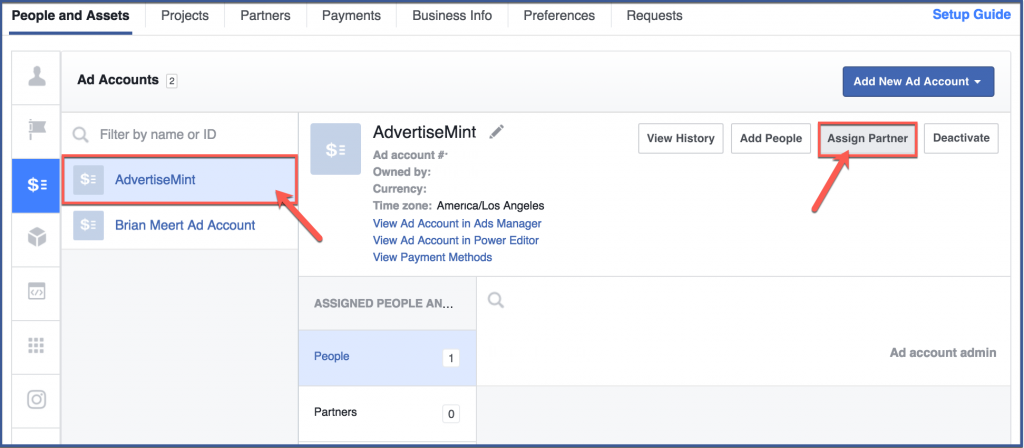Expand the Add New Ad Account dropdown
Screen dimensions: 1024x448
coord(918,81)
